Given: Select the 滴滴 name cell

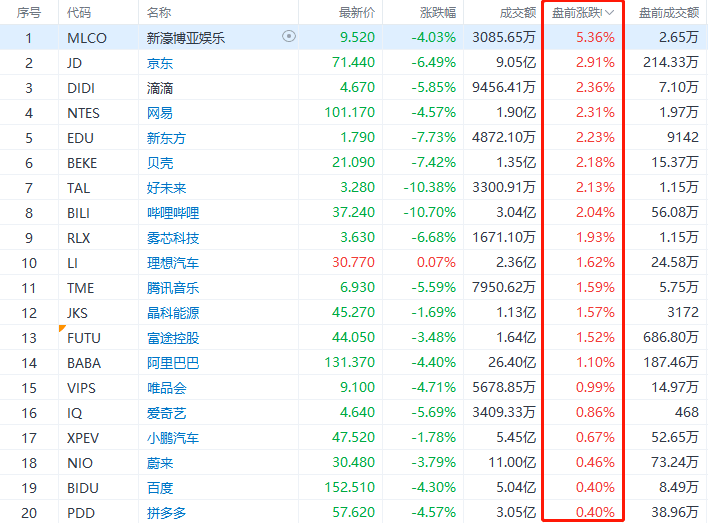Looking at the screenshot, I should pyautogui.click(x=160, y=88).
